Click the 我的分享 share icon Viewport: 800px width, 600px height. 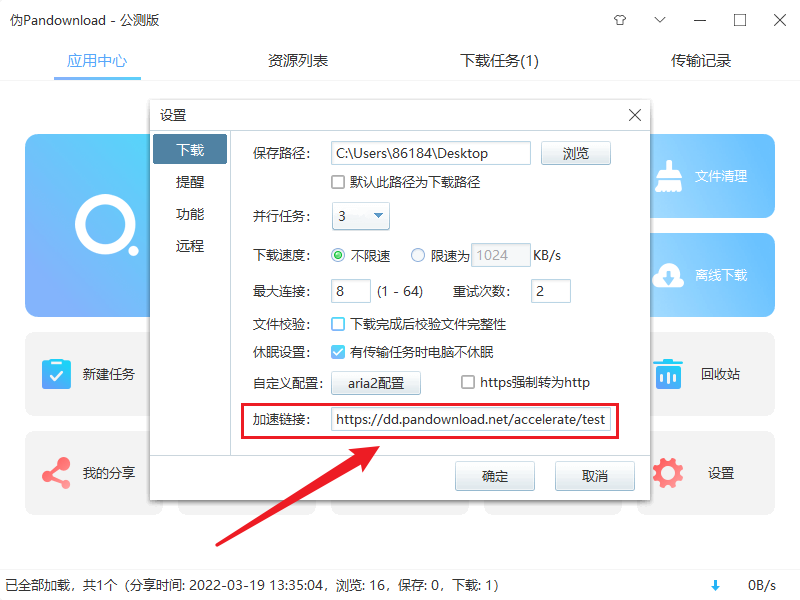[x=56, y=473]
